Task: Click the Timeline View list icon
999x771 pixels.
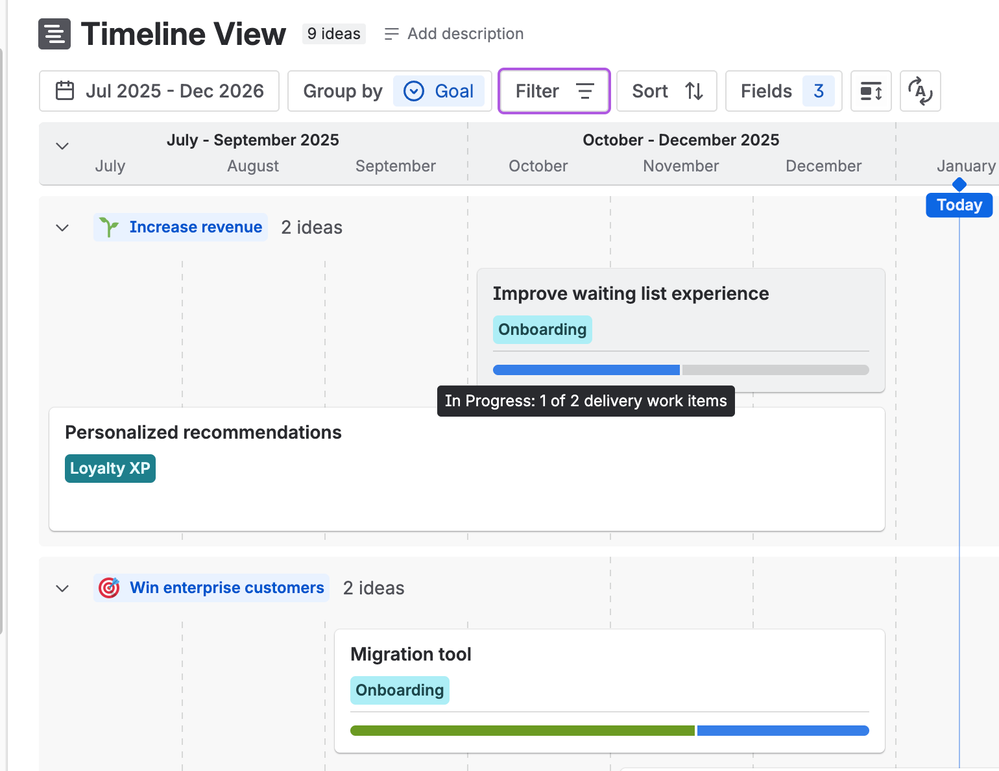Action: click(x=55, y=34)
